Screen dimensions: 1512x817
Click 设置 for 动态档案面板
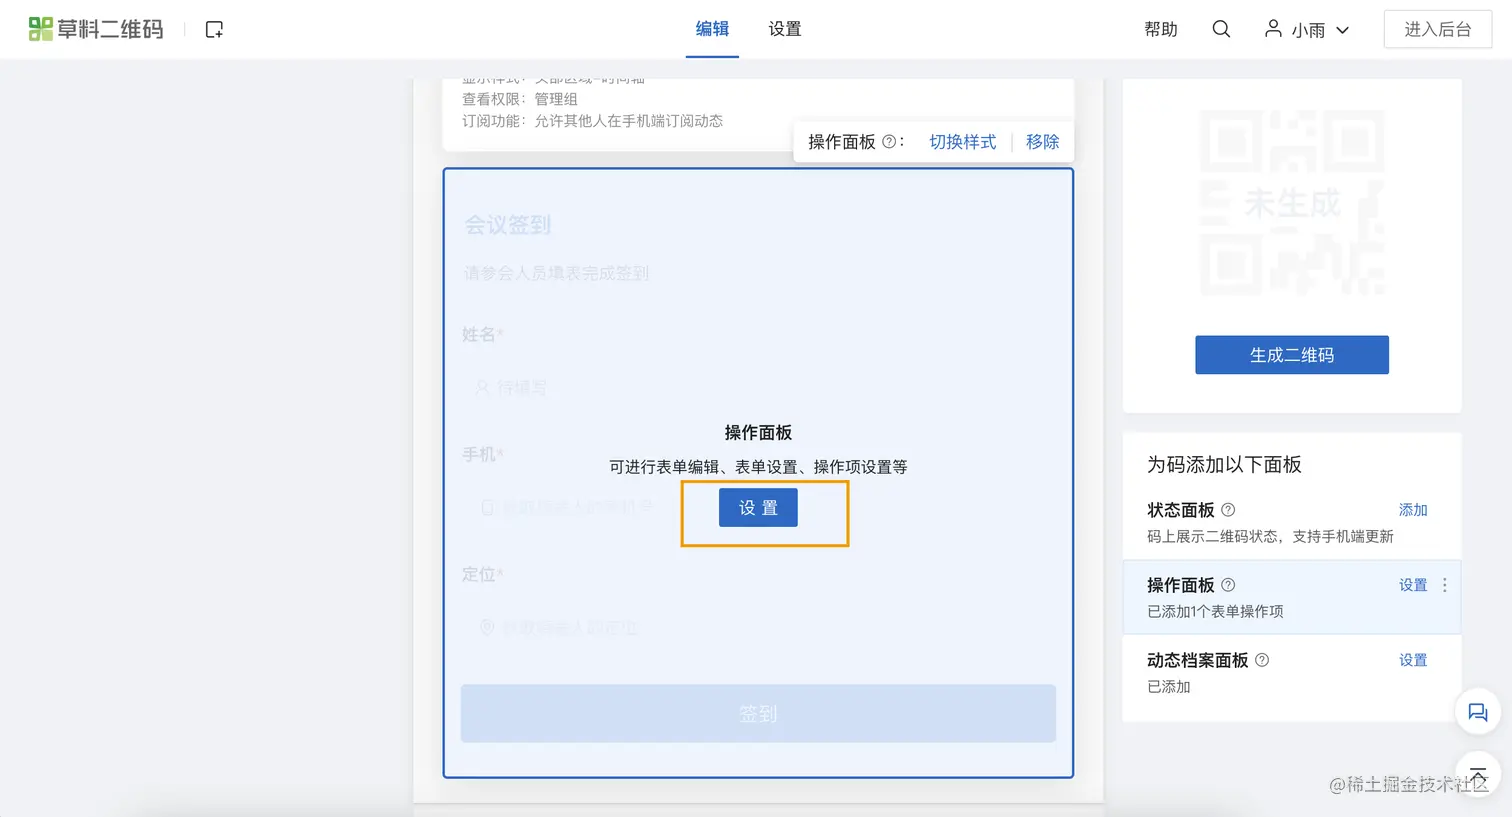[1413, 660]
